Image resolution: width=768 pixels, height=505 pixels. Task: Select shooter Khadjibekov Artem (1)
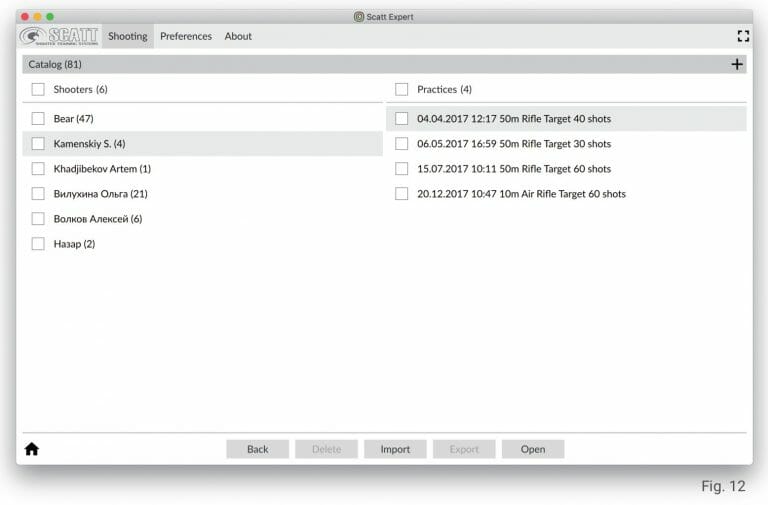[102, 169]
